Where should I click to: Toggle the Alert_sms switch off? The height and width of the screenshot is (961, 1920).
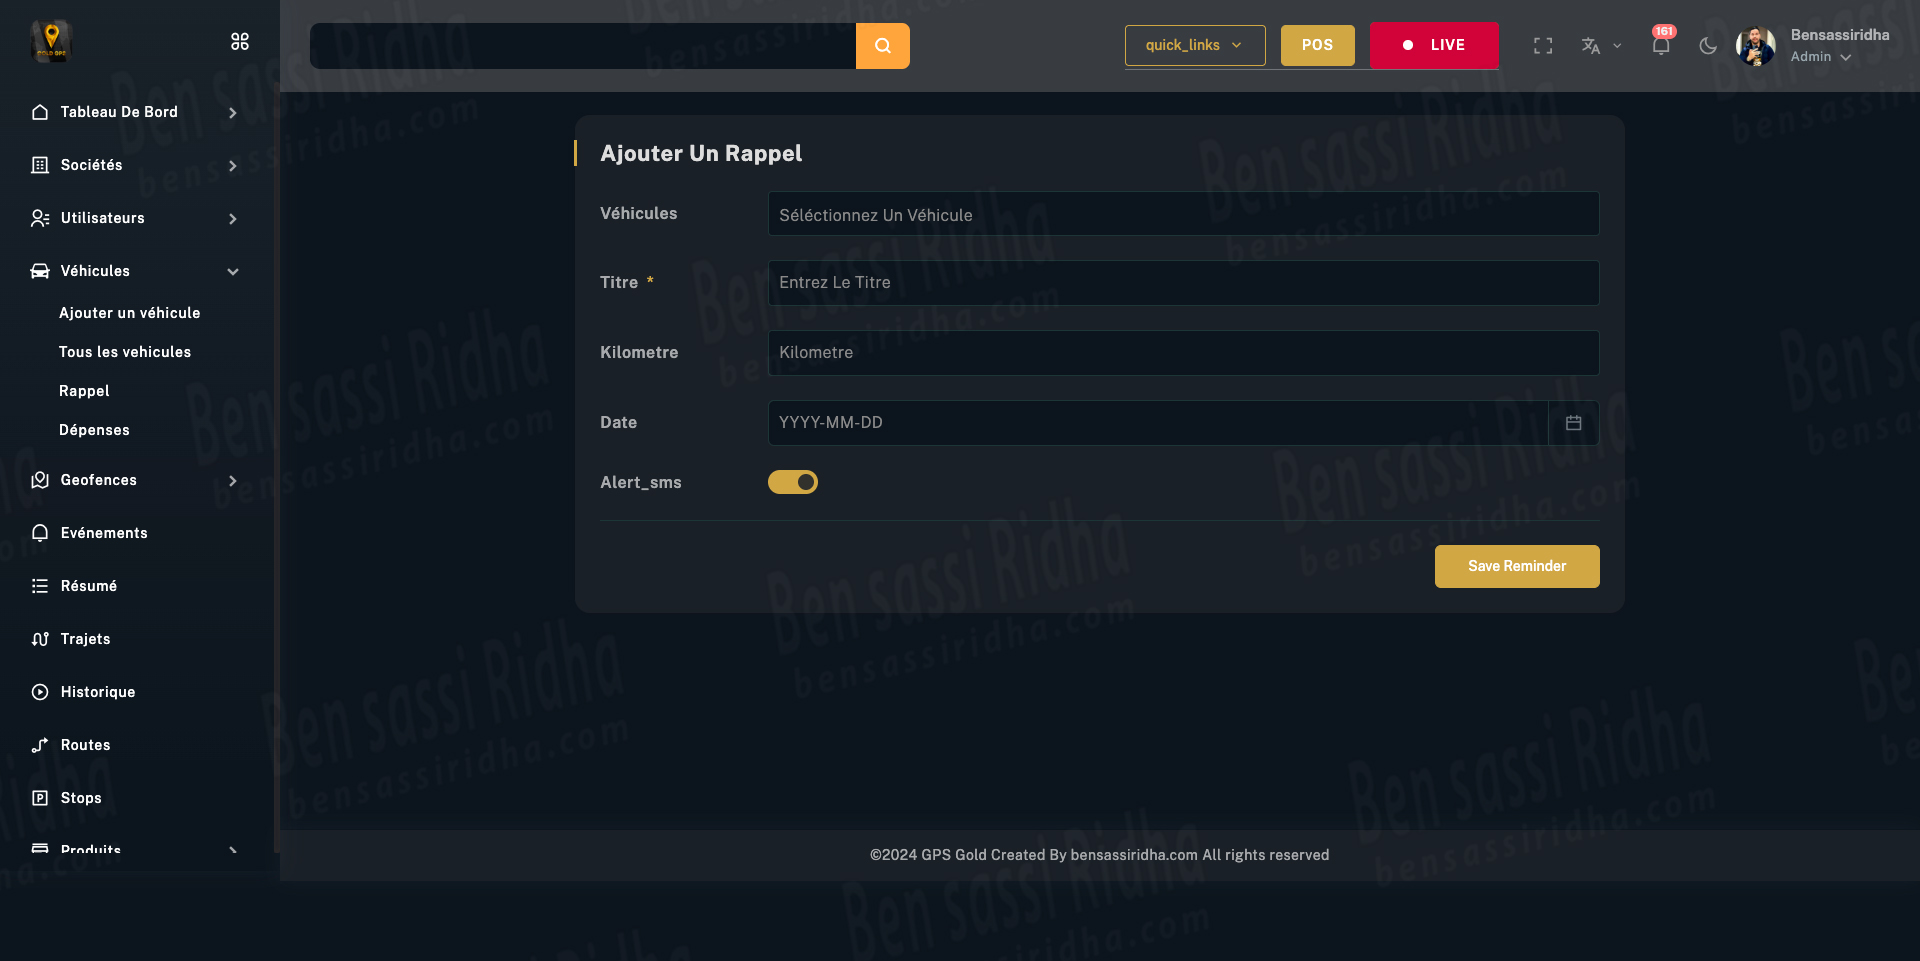(x=793, y=482)
